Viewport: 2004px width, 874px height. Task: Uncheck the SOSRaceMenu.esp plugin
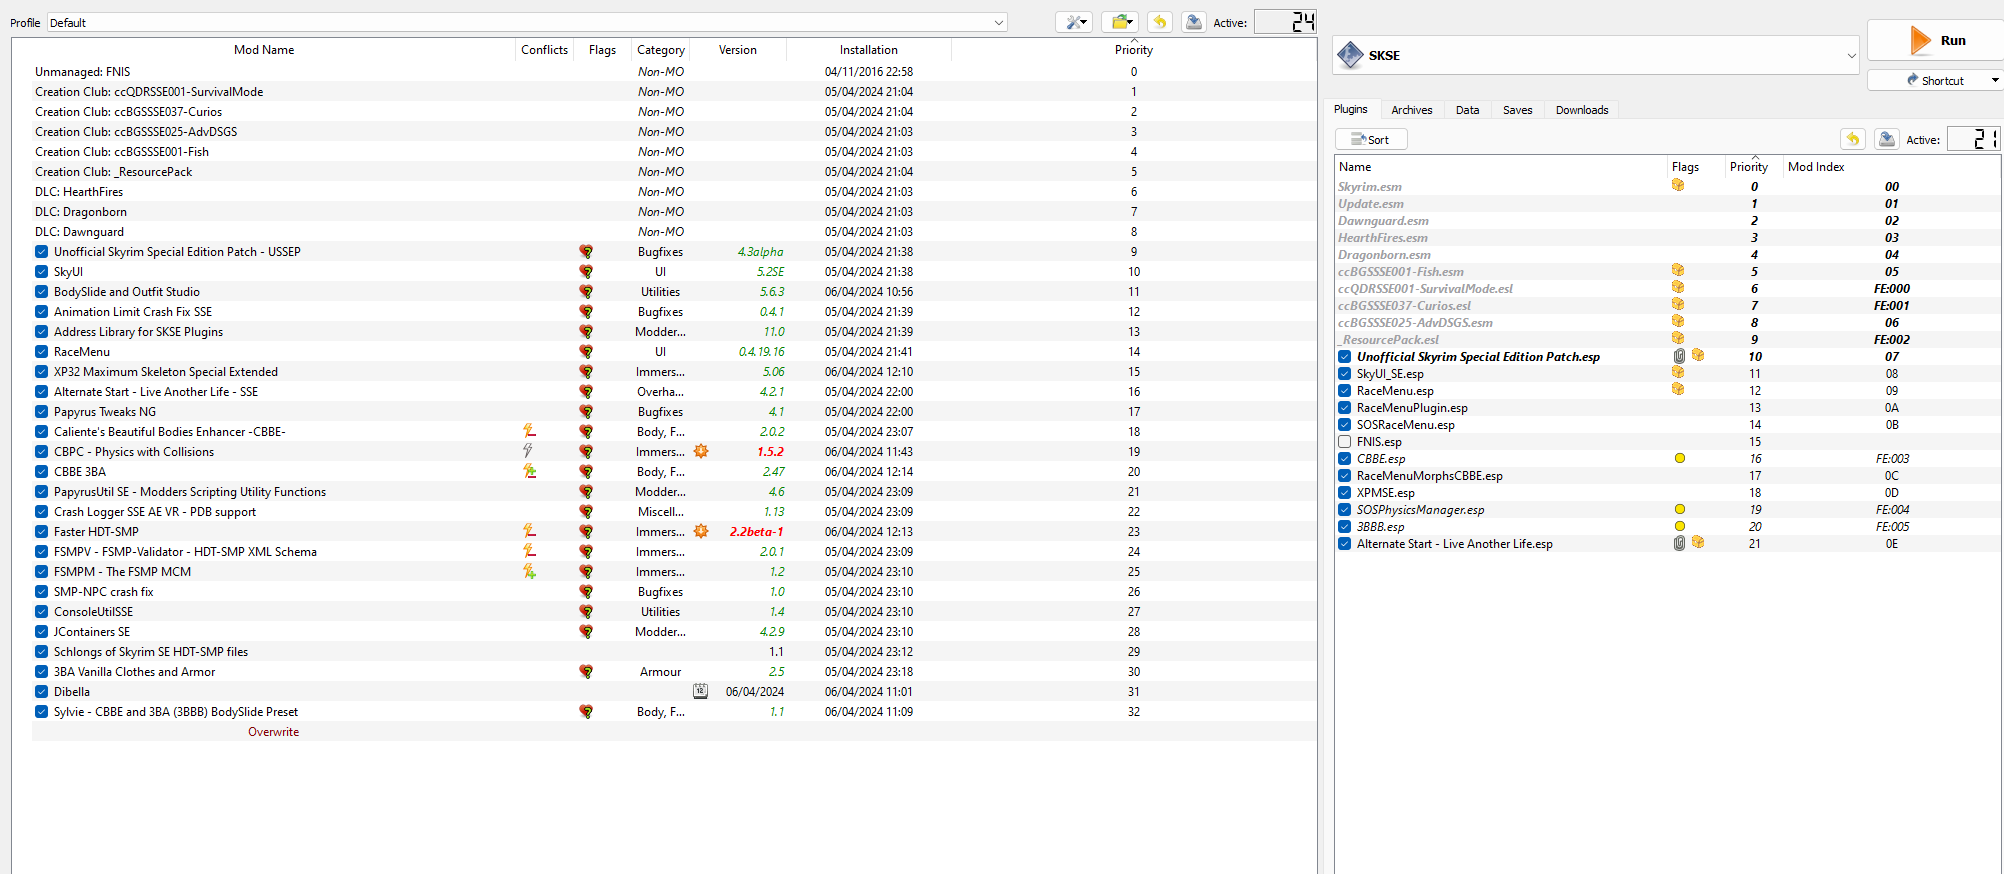point(1345,424)
